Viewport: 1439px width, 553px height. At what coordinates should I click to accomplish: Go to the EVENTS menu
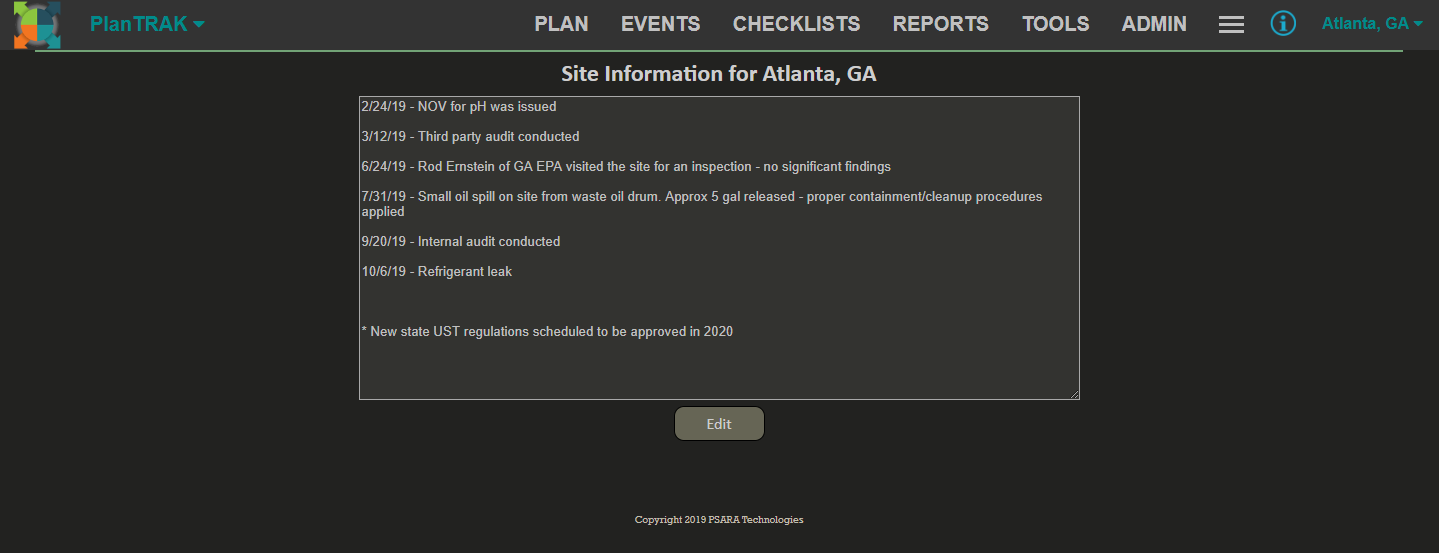pos(660,24)
